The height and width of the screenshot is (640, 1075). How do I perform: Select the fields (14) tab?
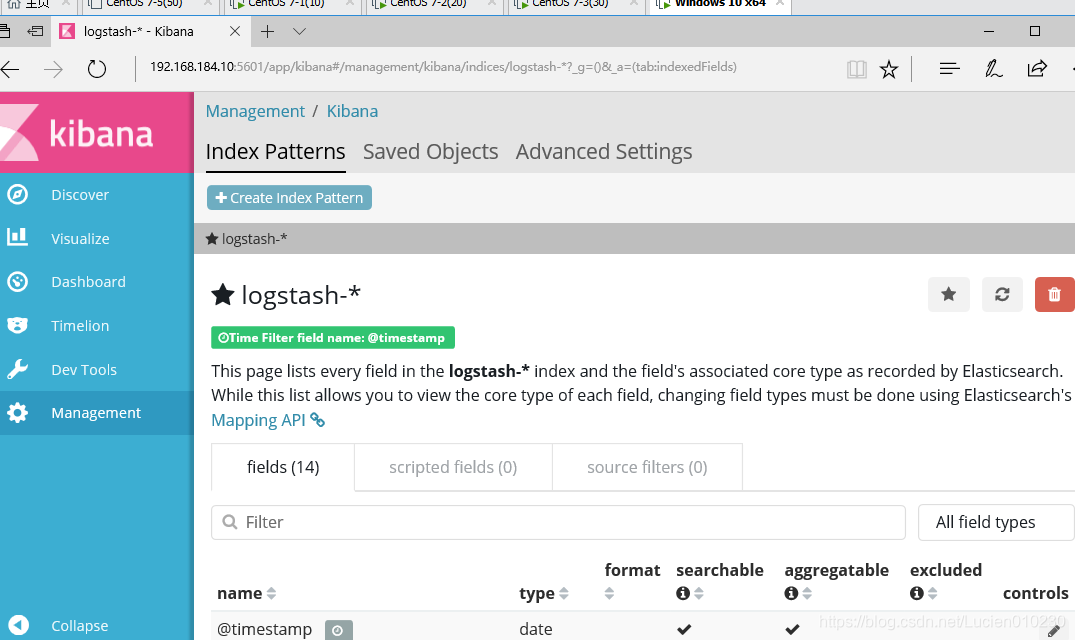click(283, 467)
